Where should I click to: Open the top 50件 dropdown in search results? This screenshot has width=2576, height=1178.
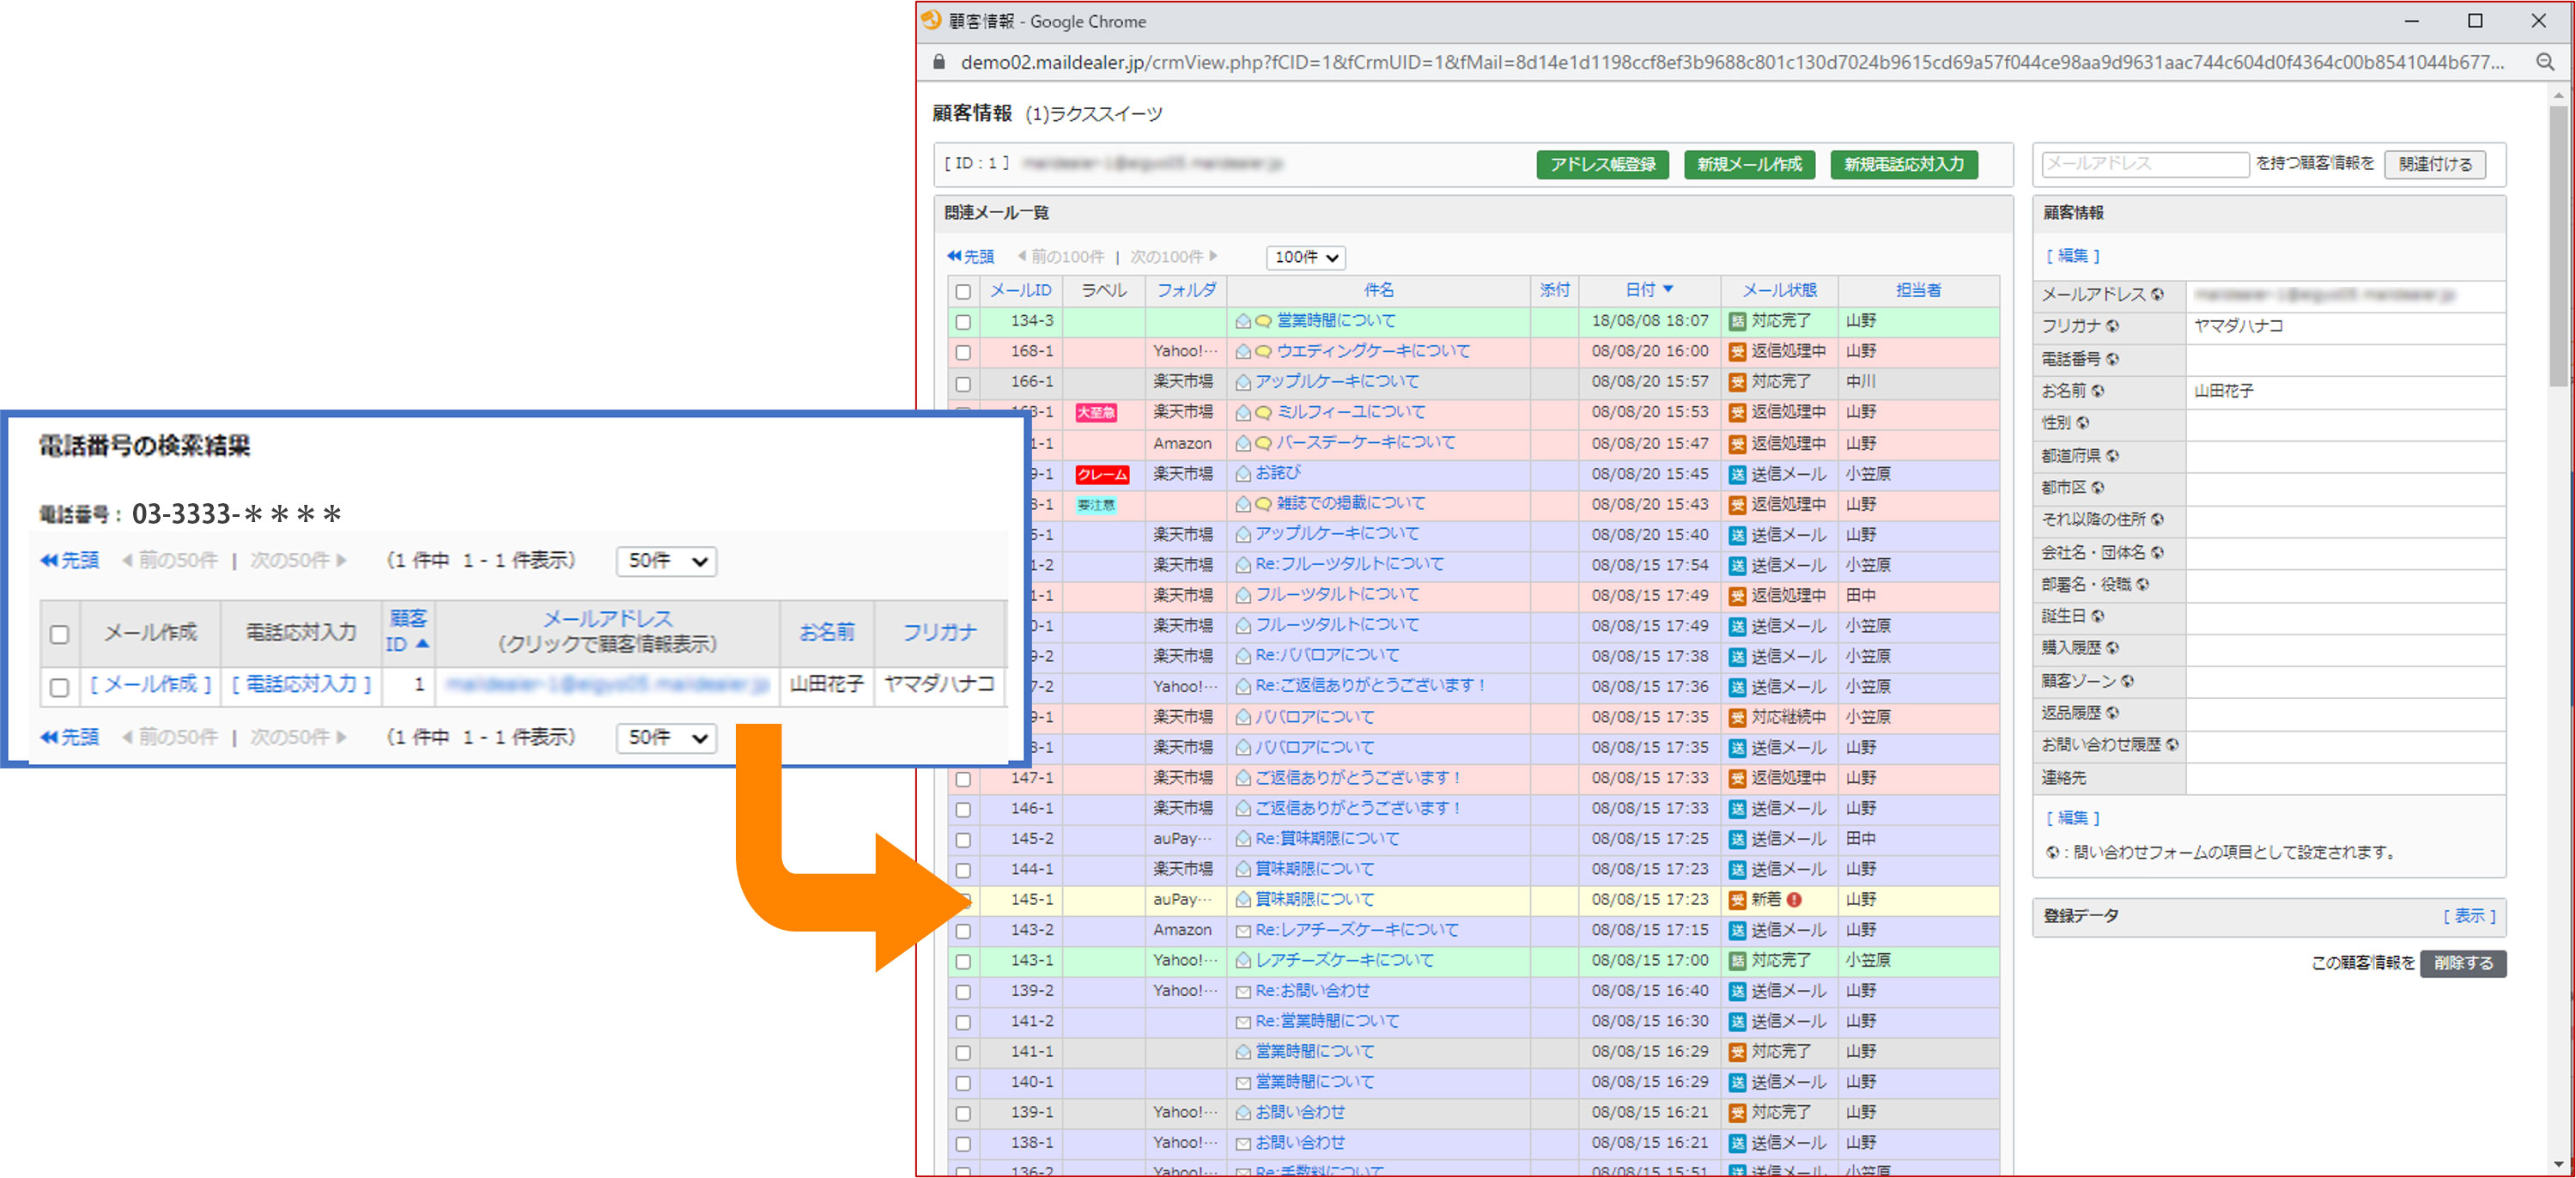tap(666, 561)
